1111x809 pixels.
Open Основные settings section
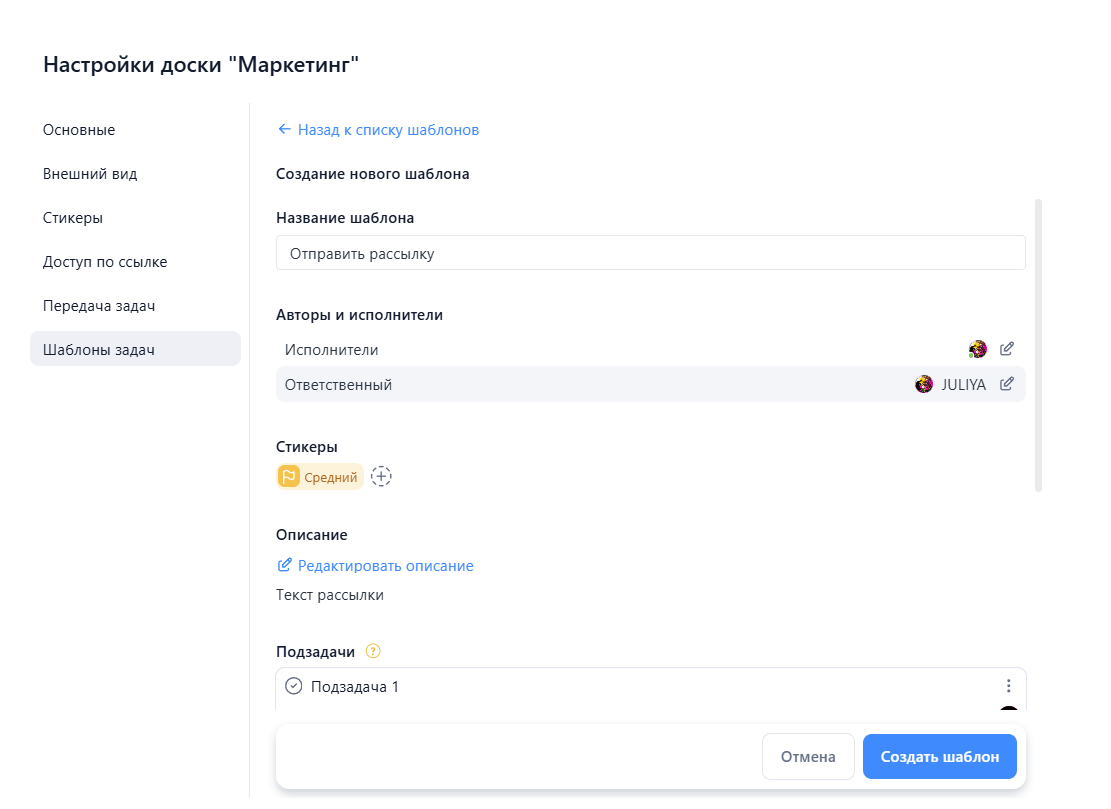click(78, 129)
